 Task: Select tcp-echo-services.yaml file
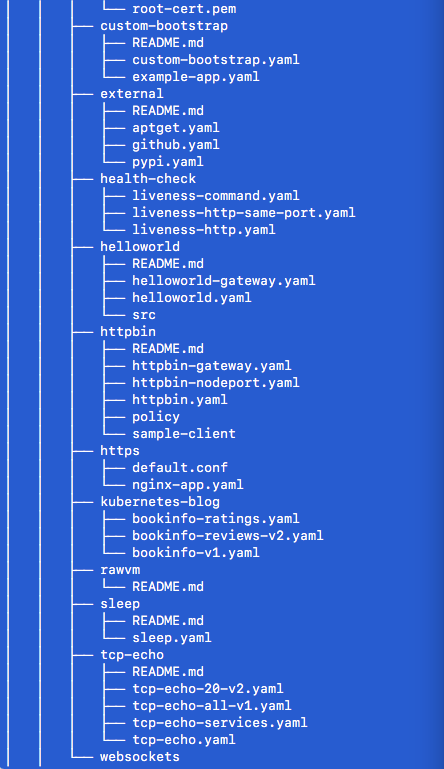[220, 722]
